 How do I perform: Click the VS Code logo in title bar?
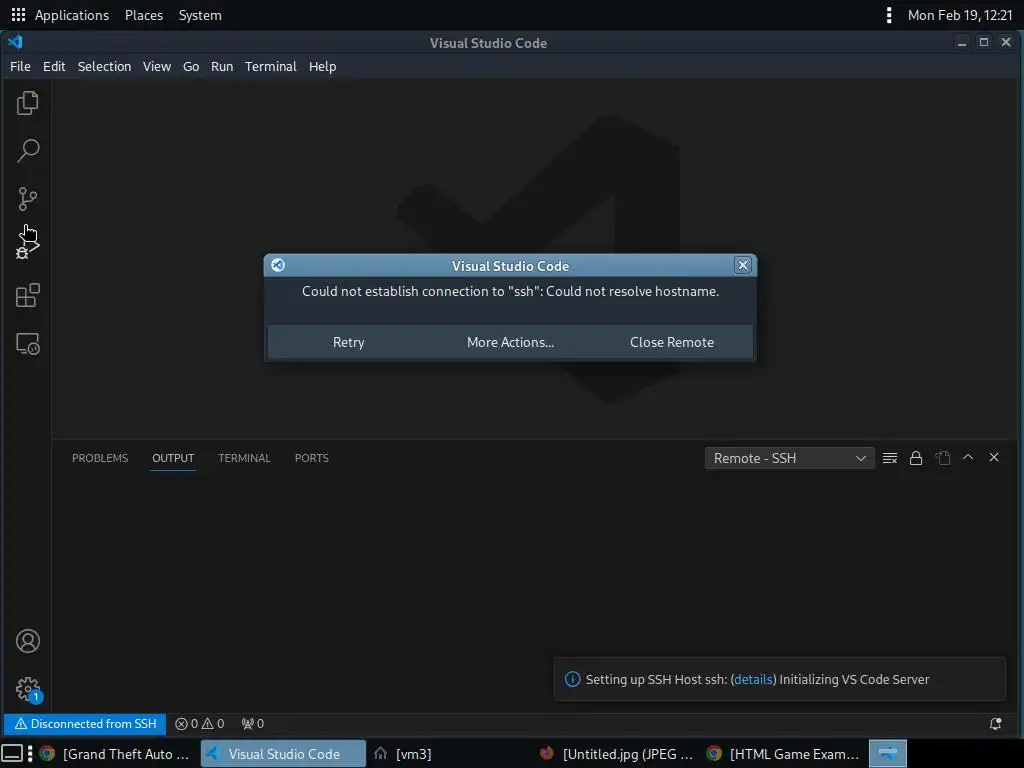[x=15, y=42]
